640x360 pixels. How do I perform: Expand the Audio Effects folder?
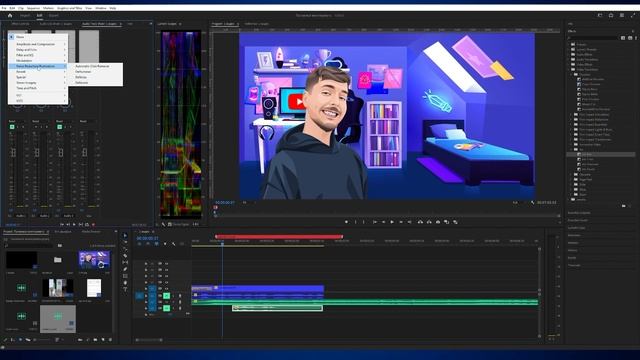569,54
